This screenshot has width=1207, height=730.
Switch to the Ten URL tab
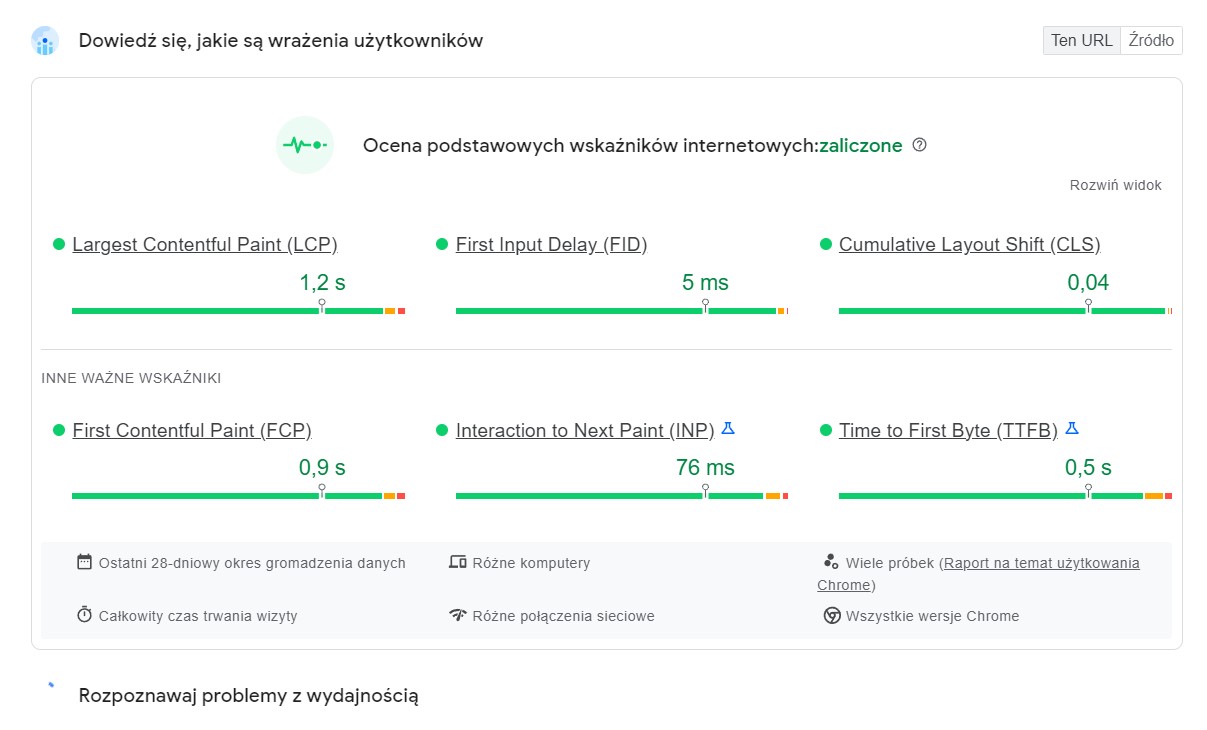[x=1081, y=41]
